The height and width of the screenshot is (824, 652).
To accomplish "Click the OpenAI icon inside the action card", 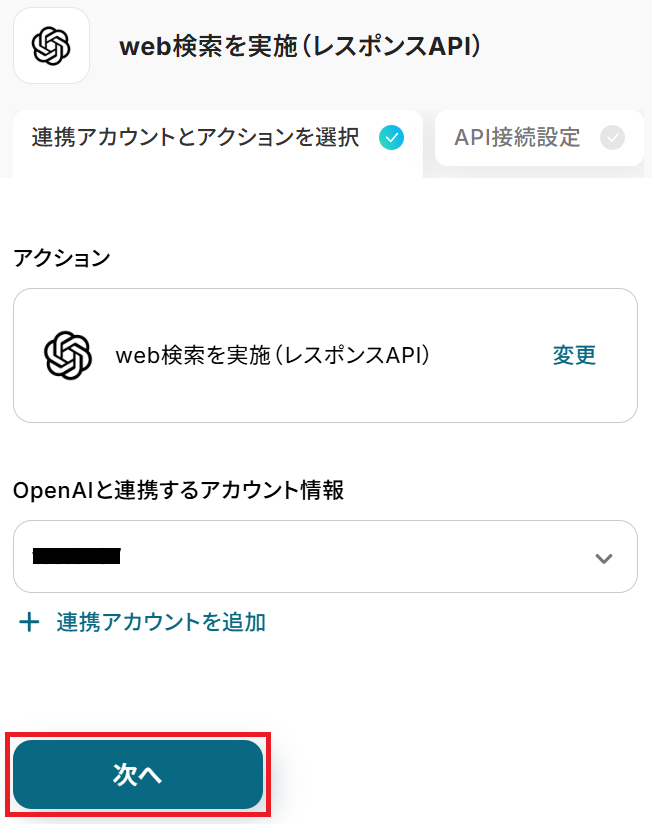I will click(68, 355).
